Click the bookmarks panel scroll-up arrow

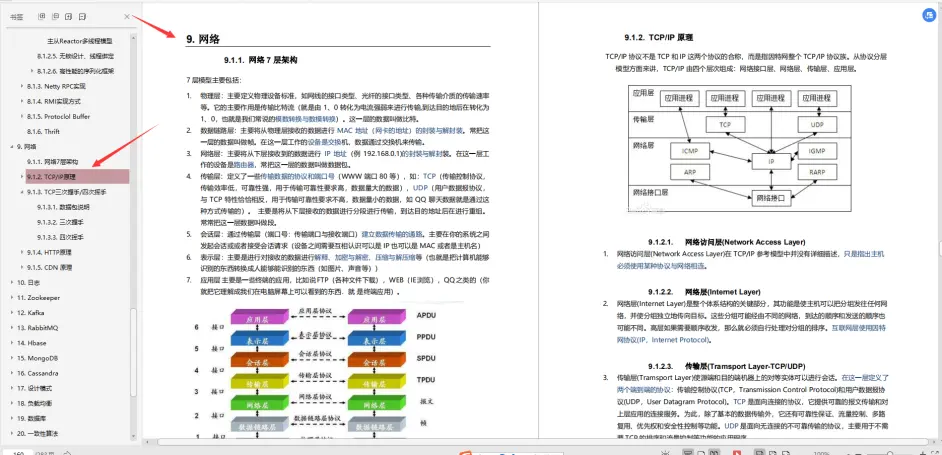(x=134, y=37)
